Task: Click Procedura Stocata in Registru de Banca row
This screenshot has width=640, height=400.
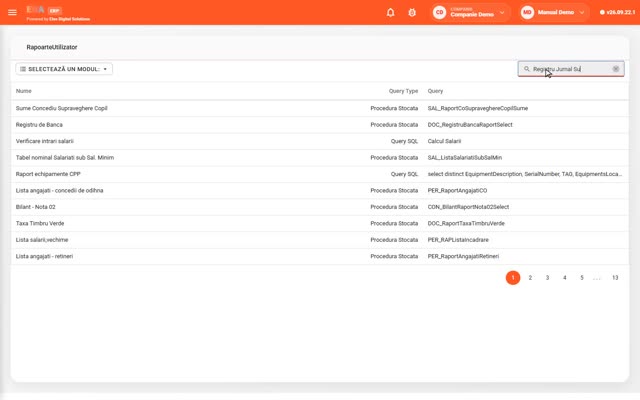Action: point(394,124)
